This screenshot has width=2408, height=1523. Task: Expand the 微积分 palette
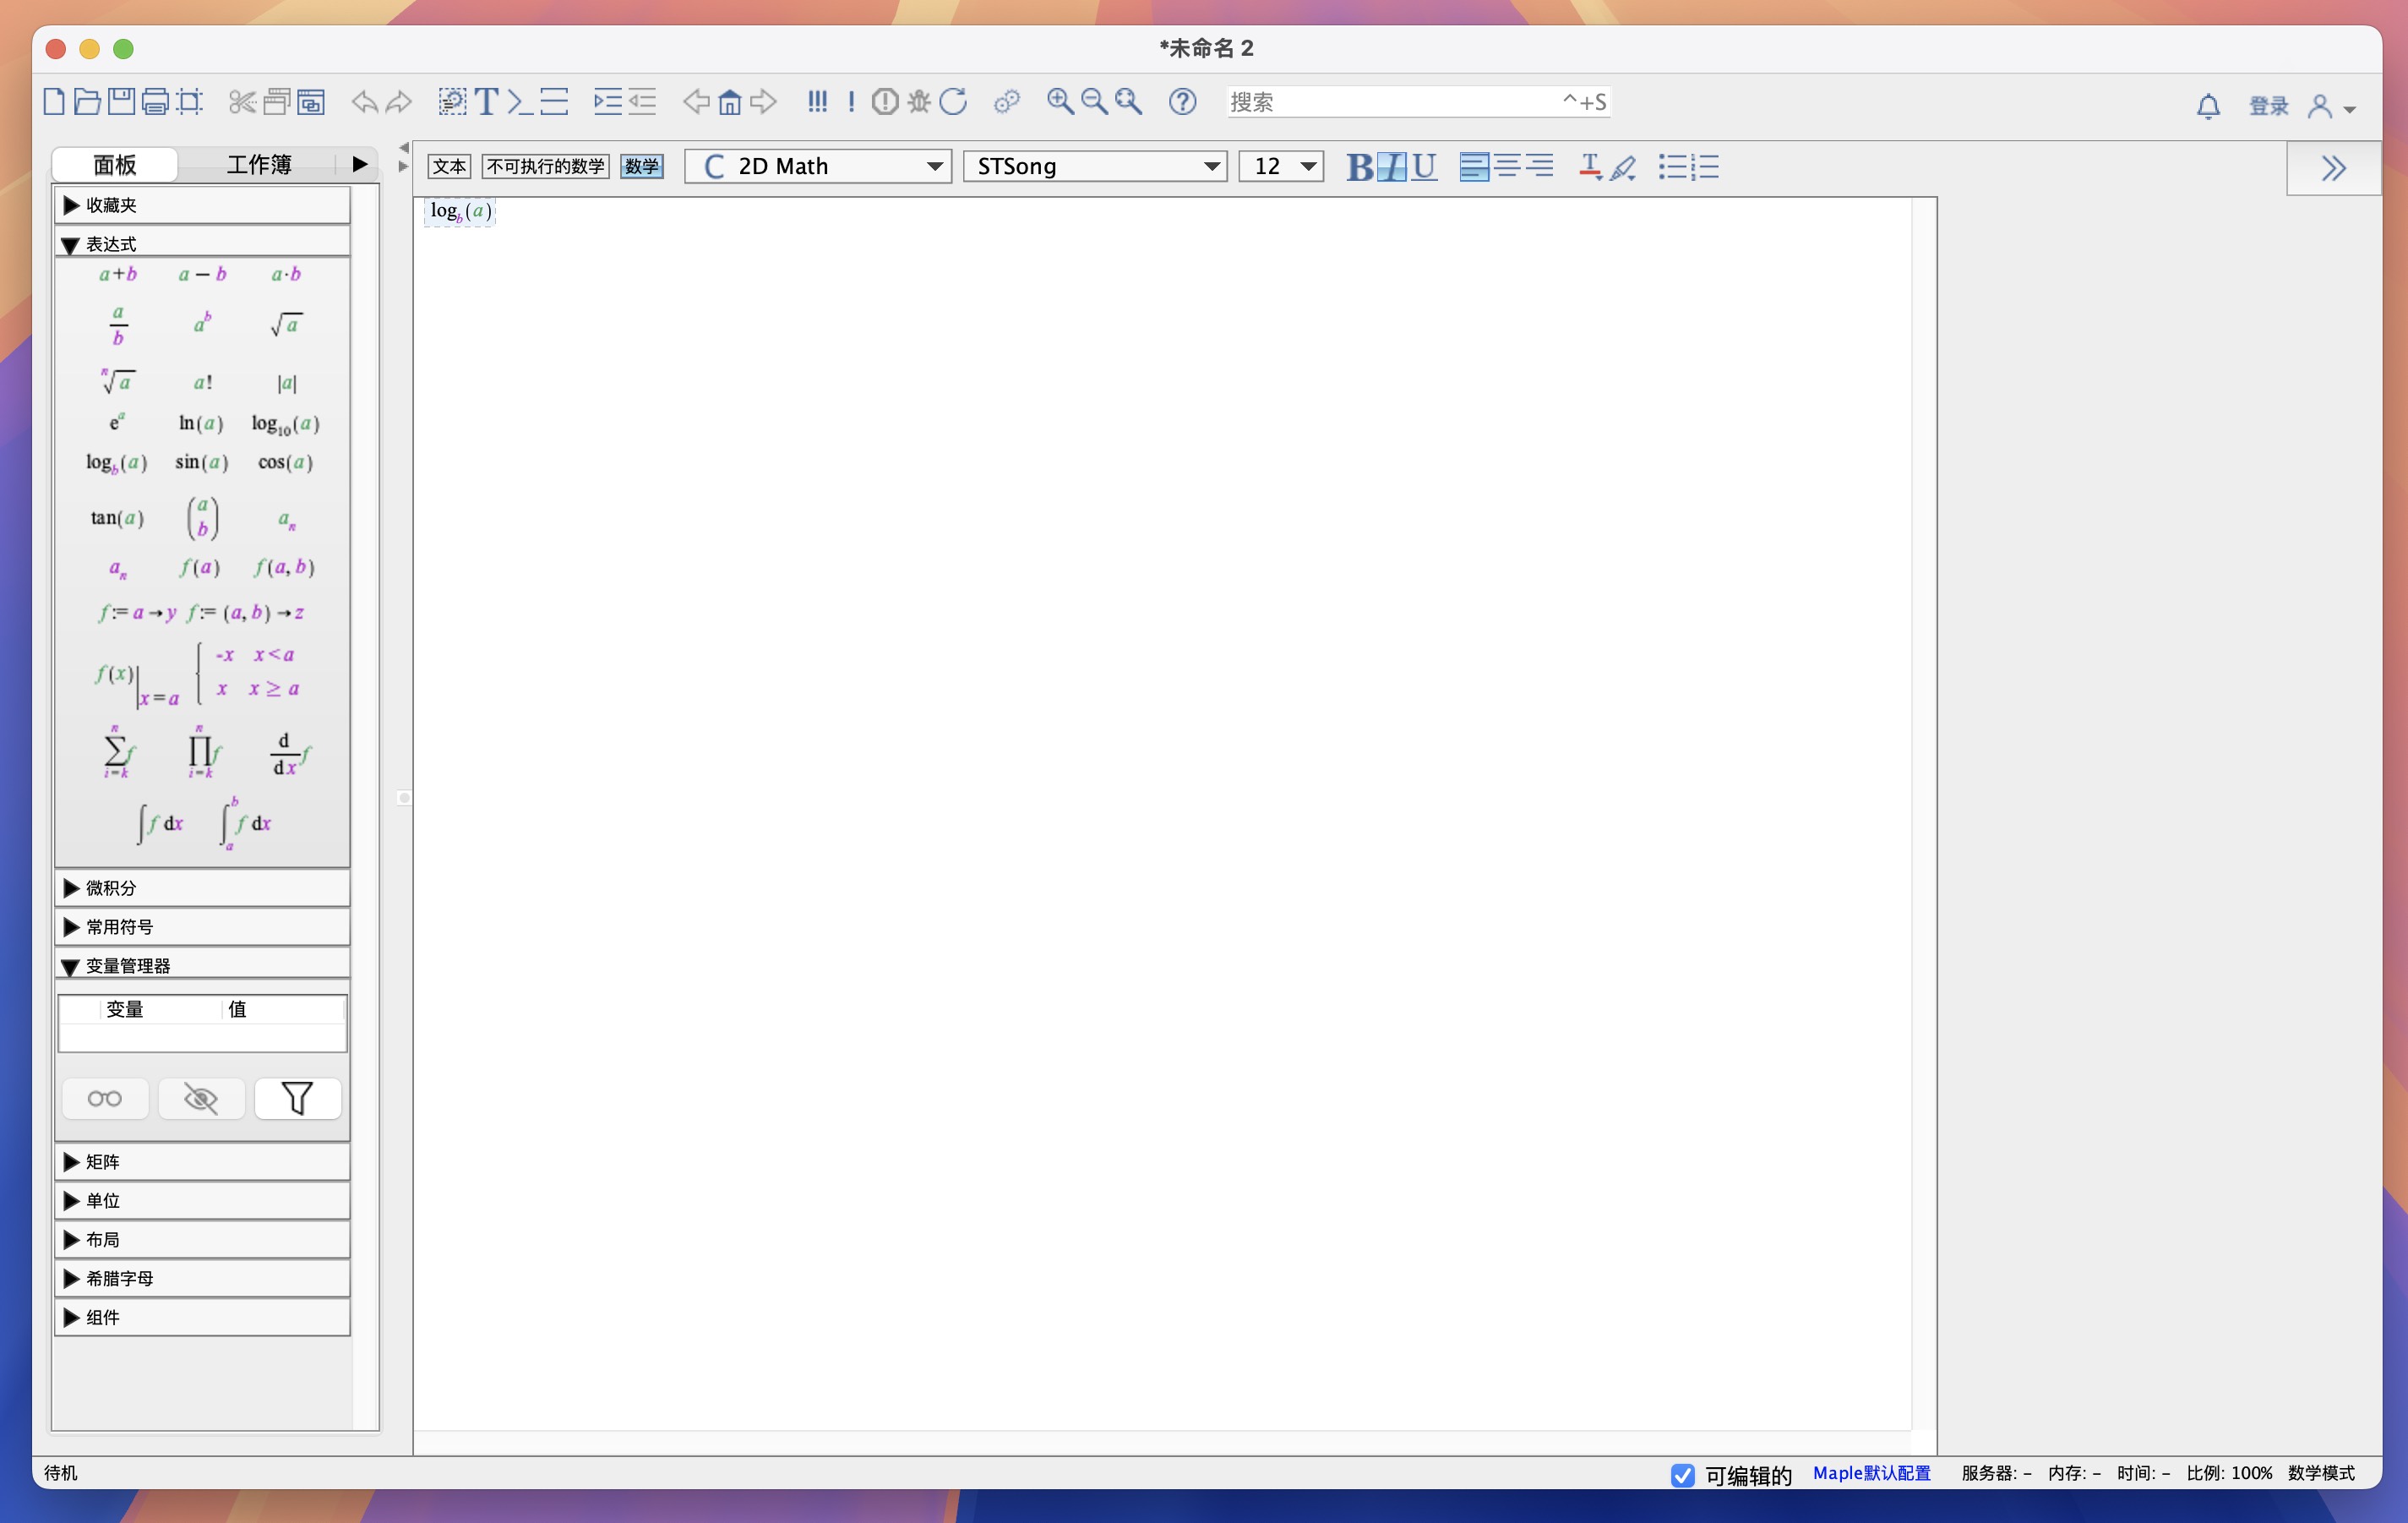[x=202, y=888]
